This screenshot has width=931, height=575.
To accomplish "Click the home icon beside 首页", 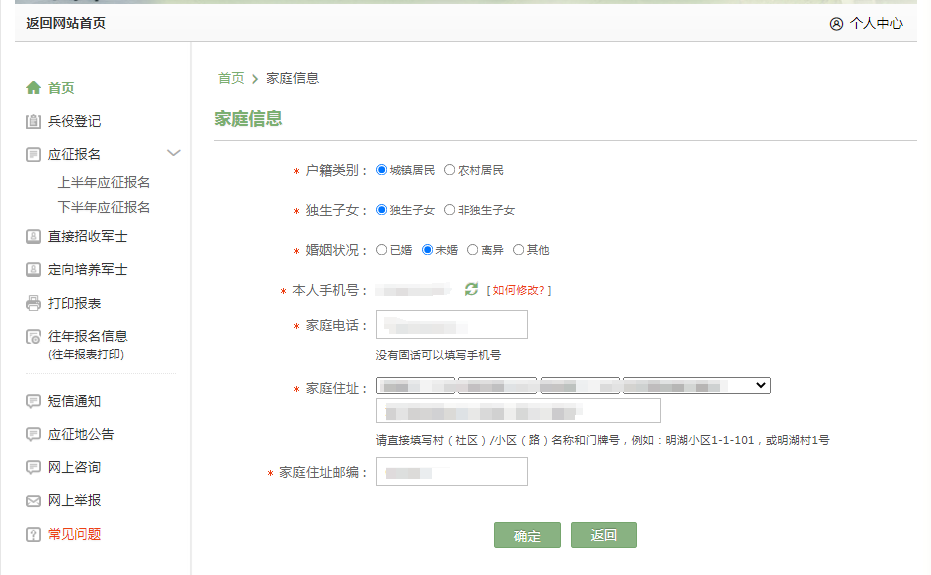I will tap(33, 88).
